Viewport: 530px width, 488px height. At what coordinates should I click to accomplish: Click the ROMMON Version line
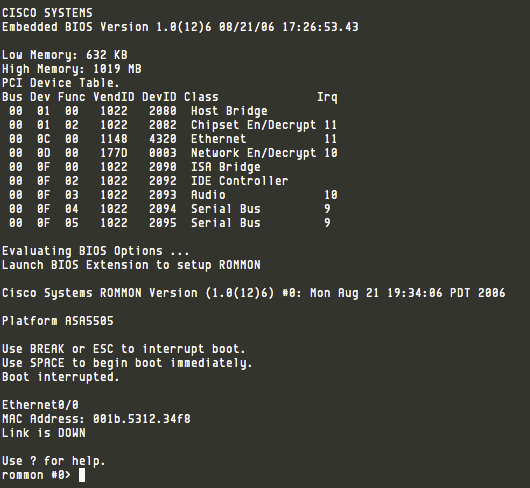(x=254, y=293)
